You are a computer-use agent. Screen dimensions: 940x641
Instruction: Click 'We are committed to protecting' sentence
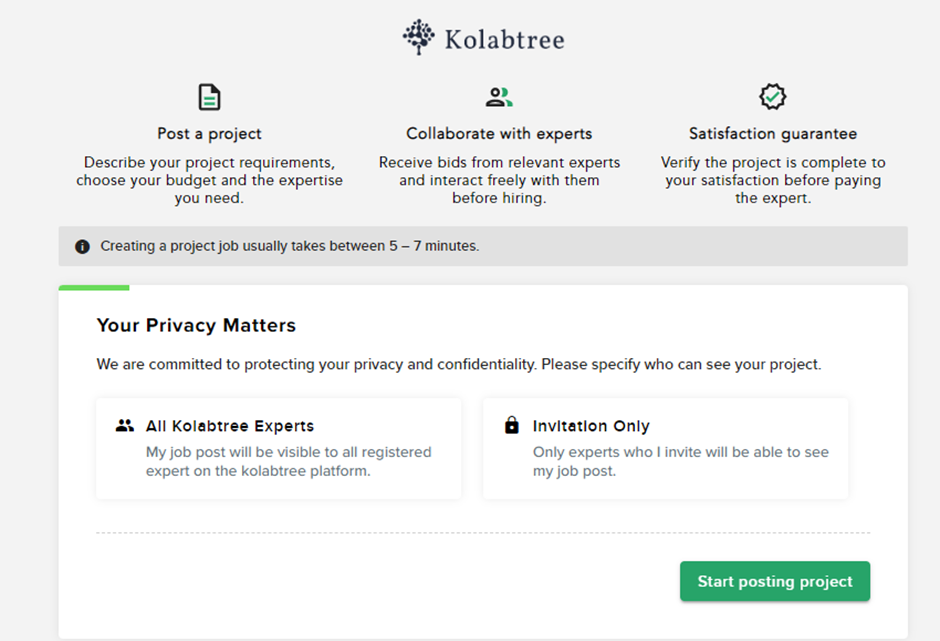459,365
